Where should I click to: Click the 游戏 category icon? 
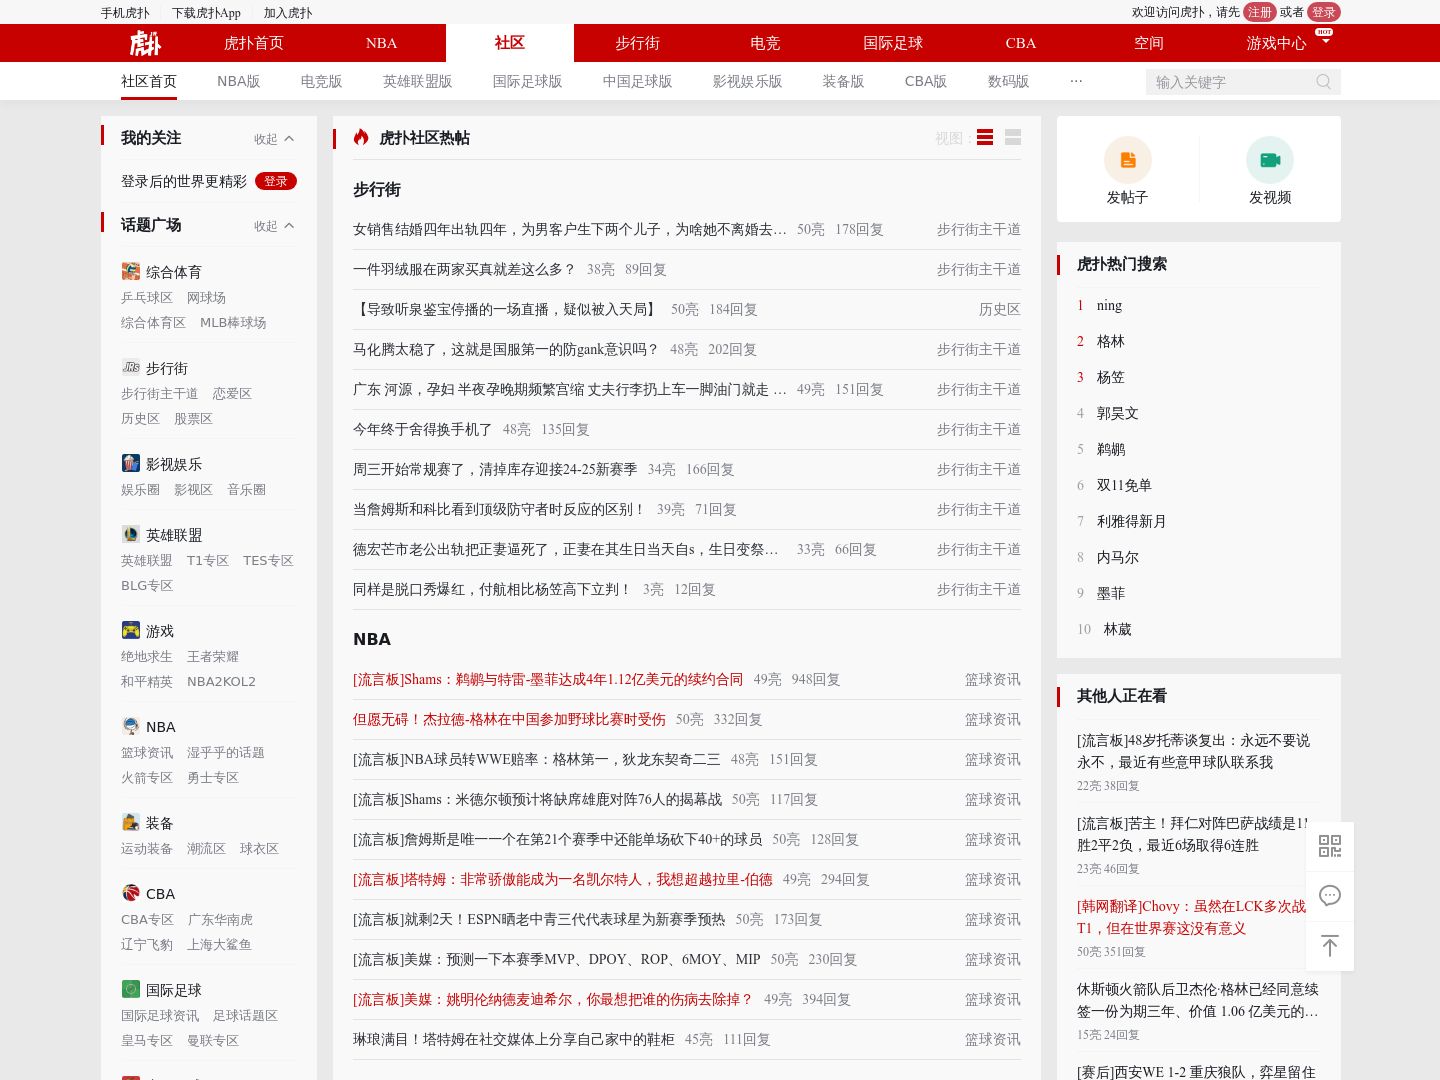pyautogui.click(x=131, y=630)
